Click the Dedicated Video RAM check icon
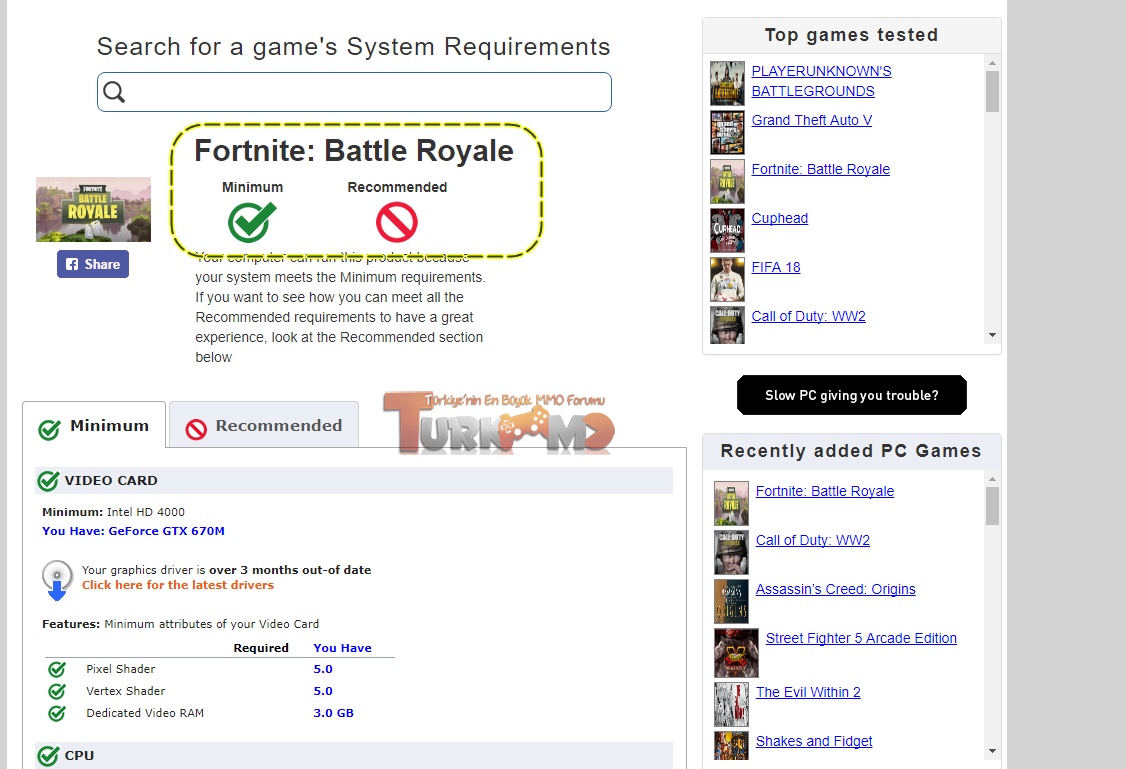 [57, 714]
